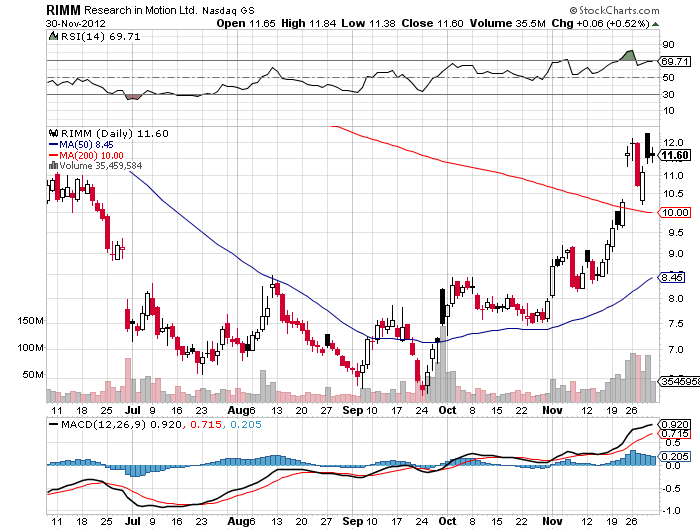
Task: Click the blue 0.205 histogram value in MACD legend
Action: [246, 424]
